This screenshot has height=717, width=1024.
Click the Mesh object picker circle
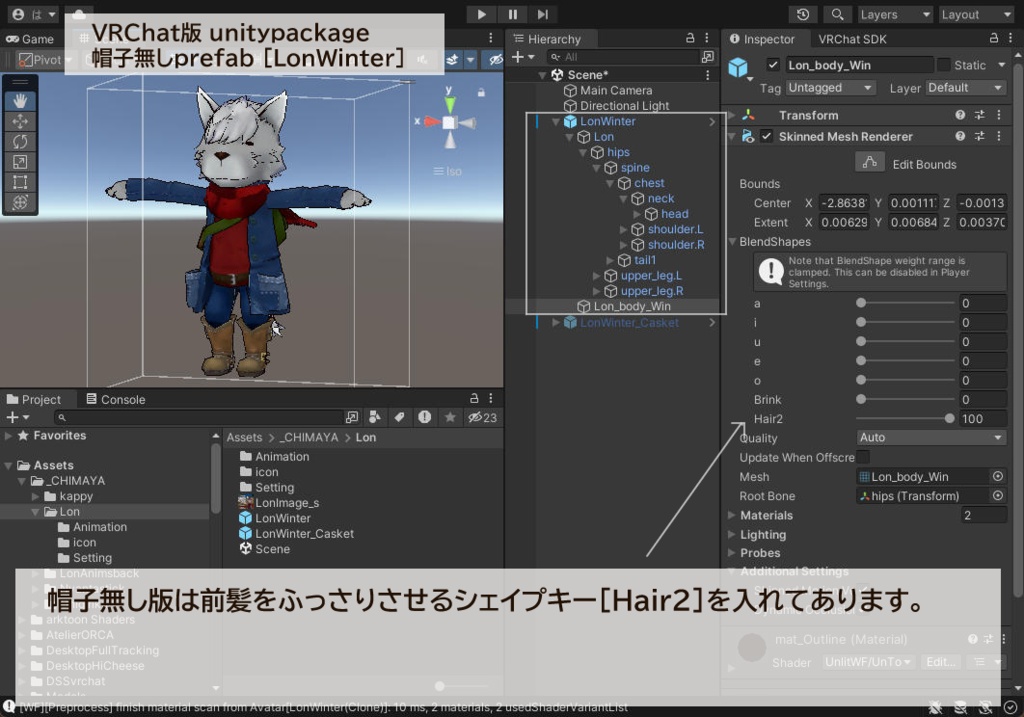pyautogui.click(x=997, y=477)
